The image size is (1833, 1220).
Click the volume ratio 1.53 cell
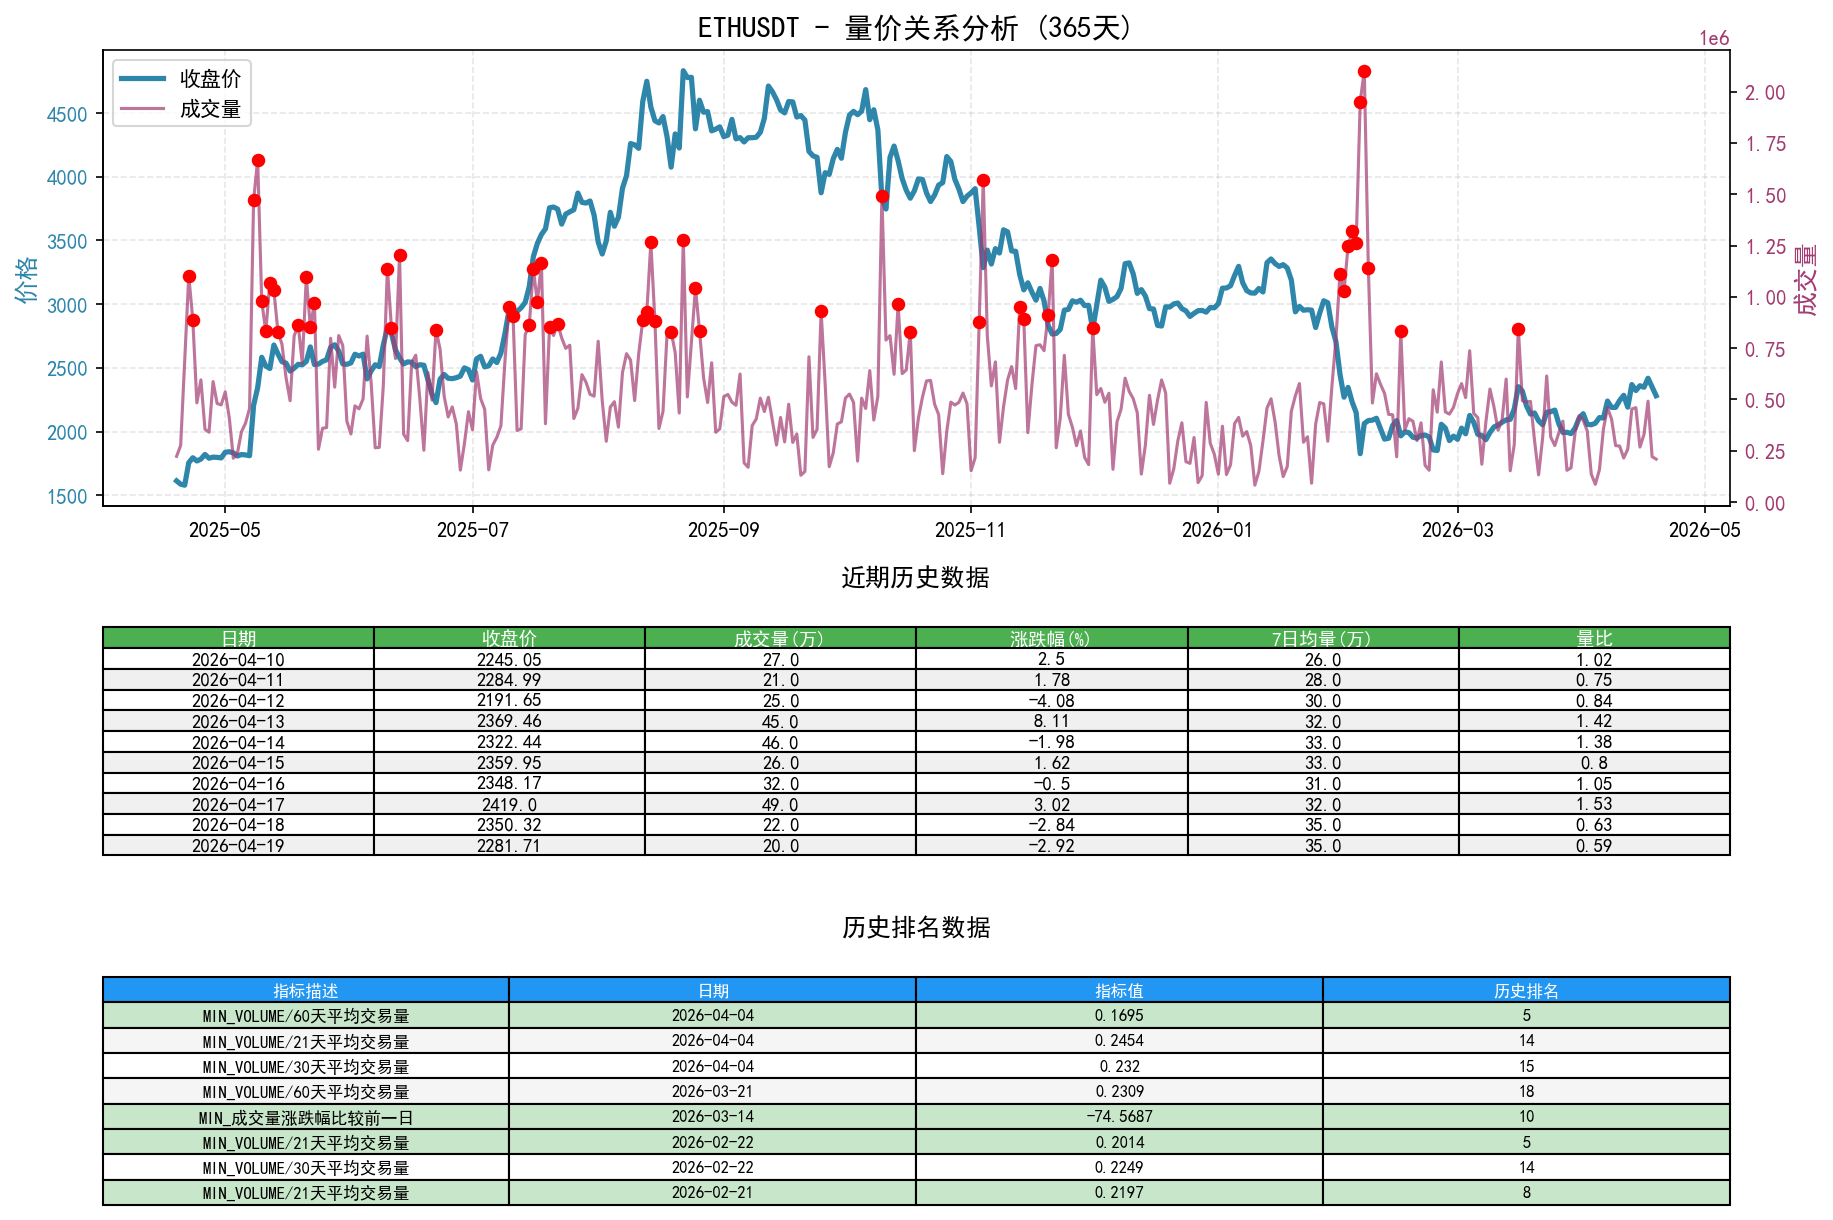[x=1594, y=804]
